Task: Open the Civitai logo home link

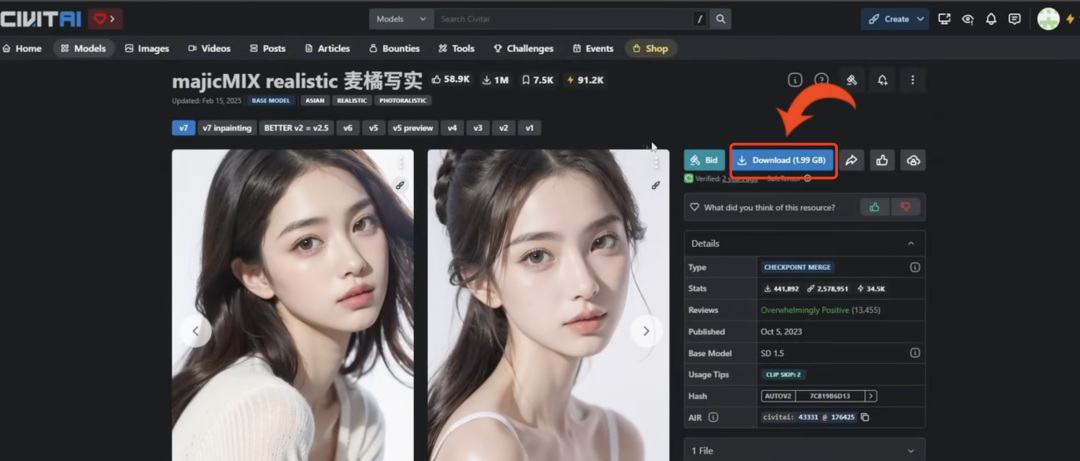Action: [x=41, y=19]
